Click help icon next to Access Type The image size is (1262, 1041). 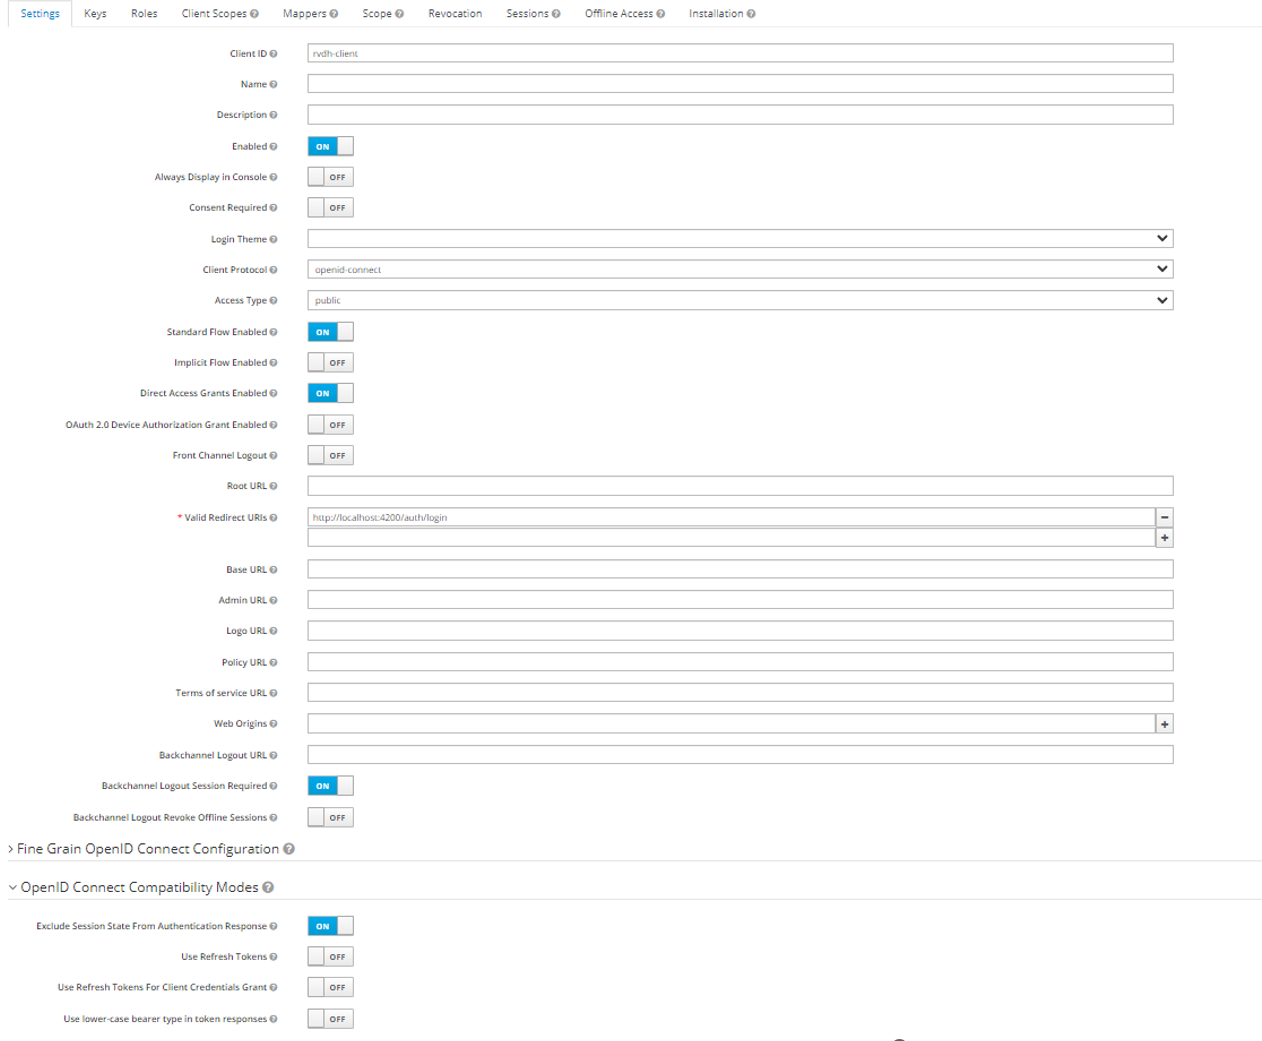click(273, 301)
